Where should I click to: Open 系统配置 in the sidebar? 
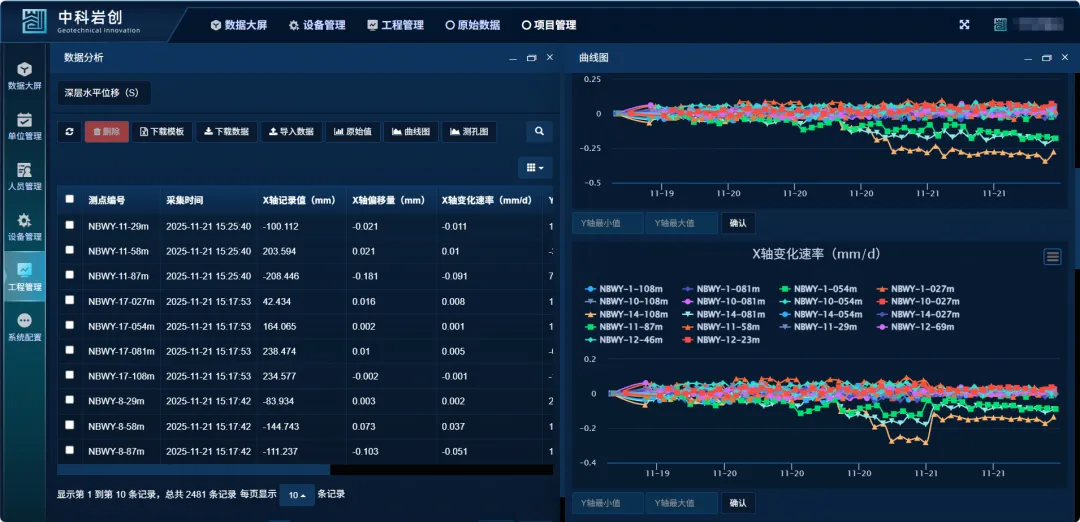point(25,326)
